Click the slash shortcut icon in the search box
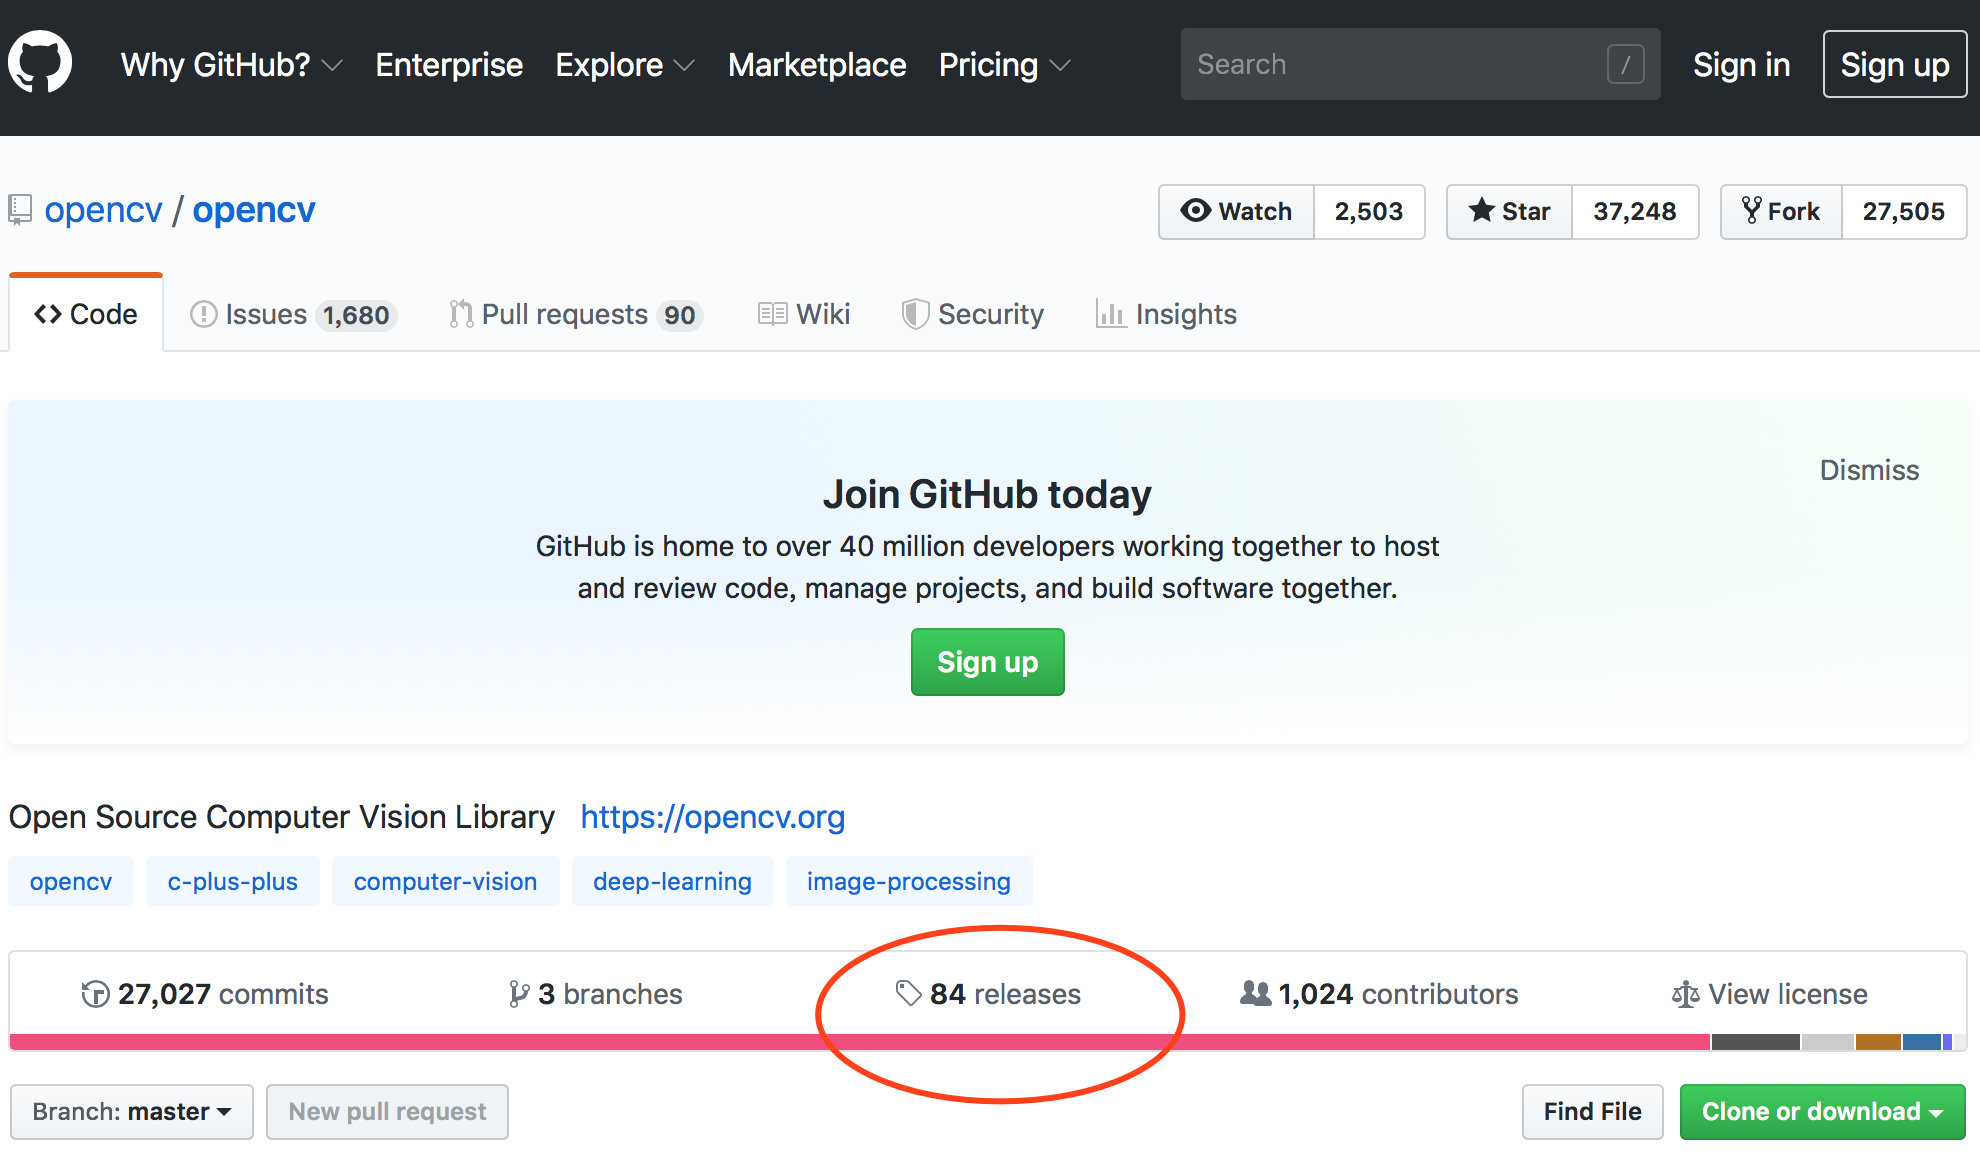This screenshot has height=1154, width=1980. tap(1625, 65)
